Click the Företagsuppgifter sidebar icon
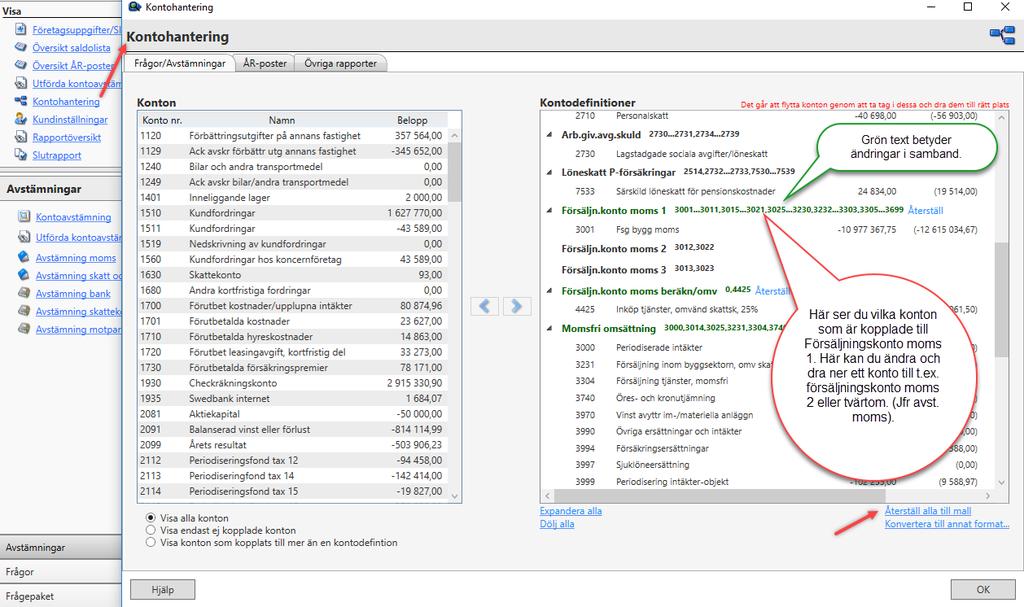The height and width of the screenshot is (607, 1024). click(21, 29)
